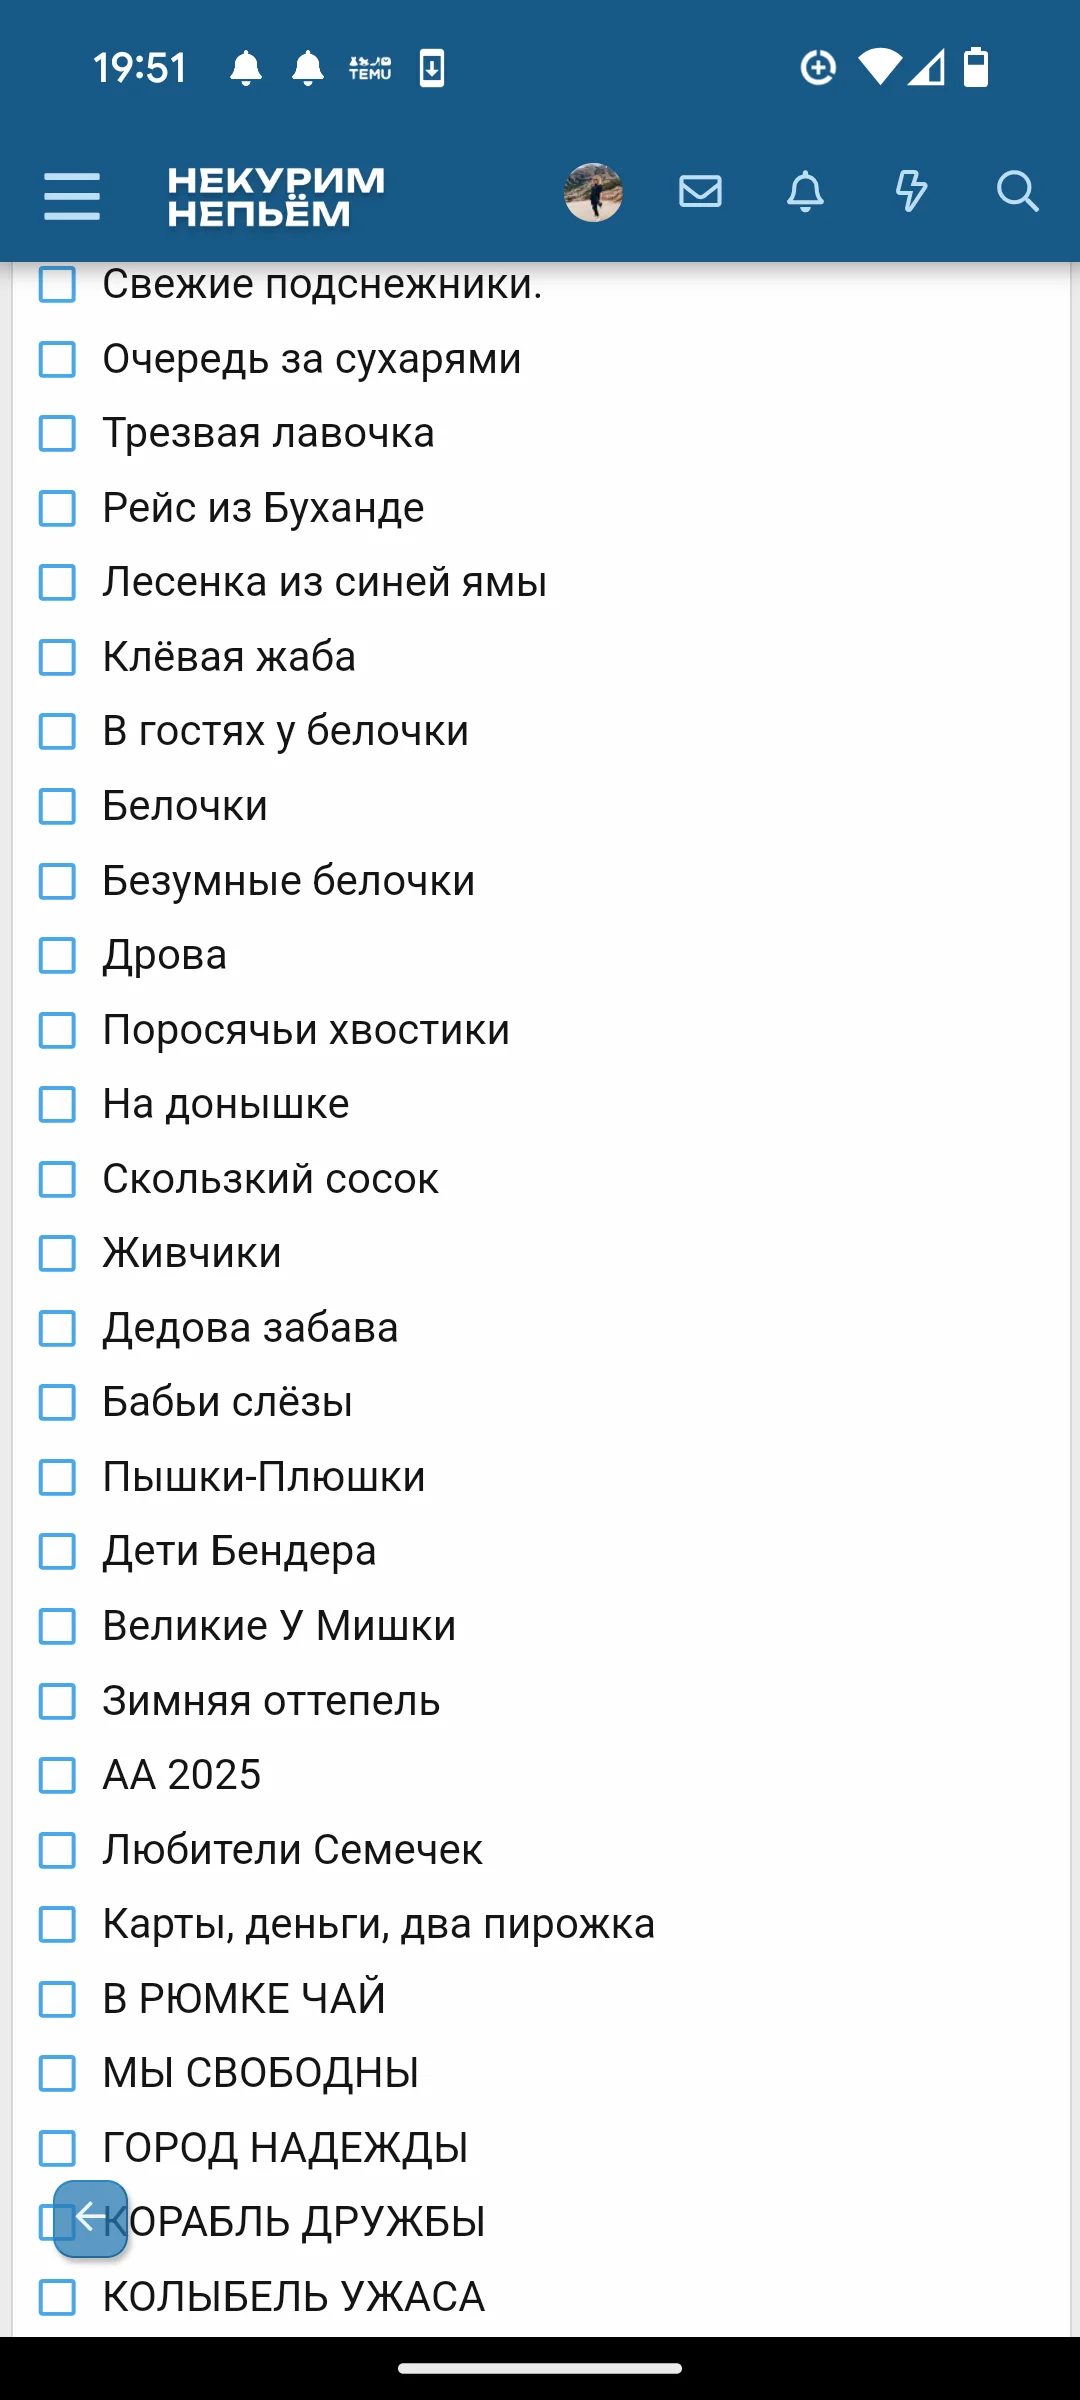Image resolution: width=1080 pixels, height=2400 pixels.
Task: Tap the Temu icon in the status bar
Action: point(369,67)
